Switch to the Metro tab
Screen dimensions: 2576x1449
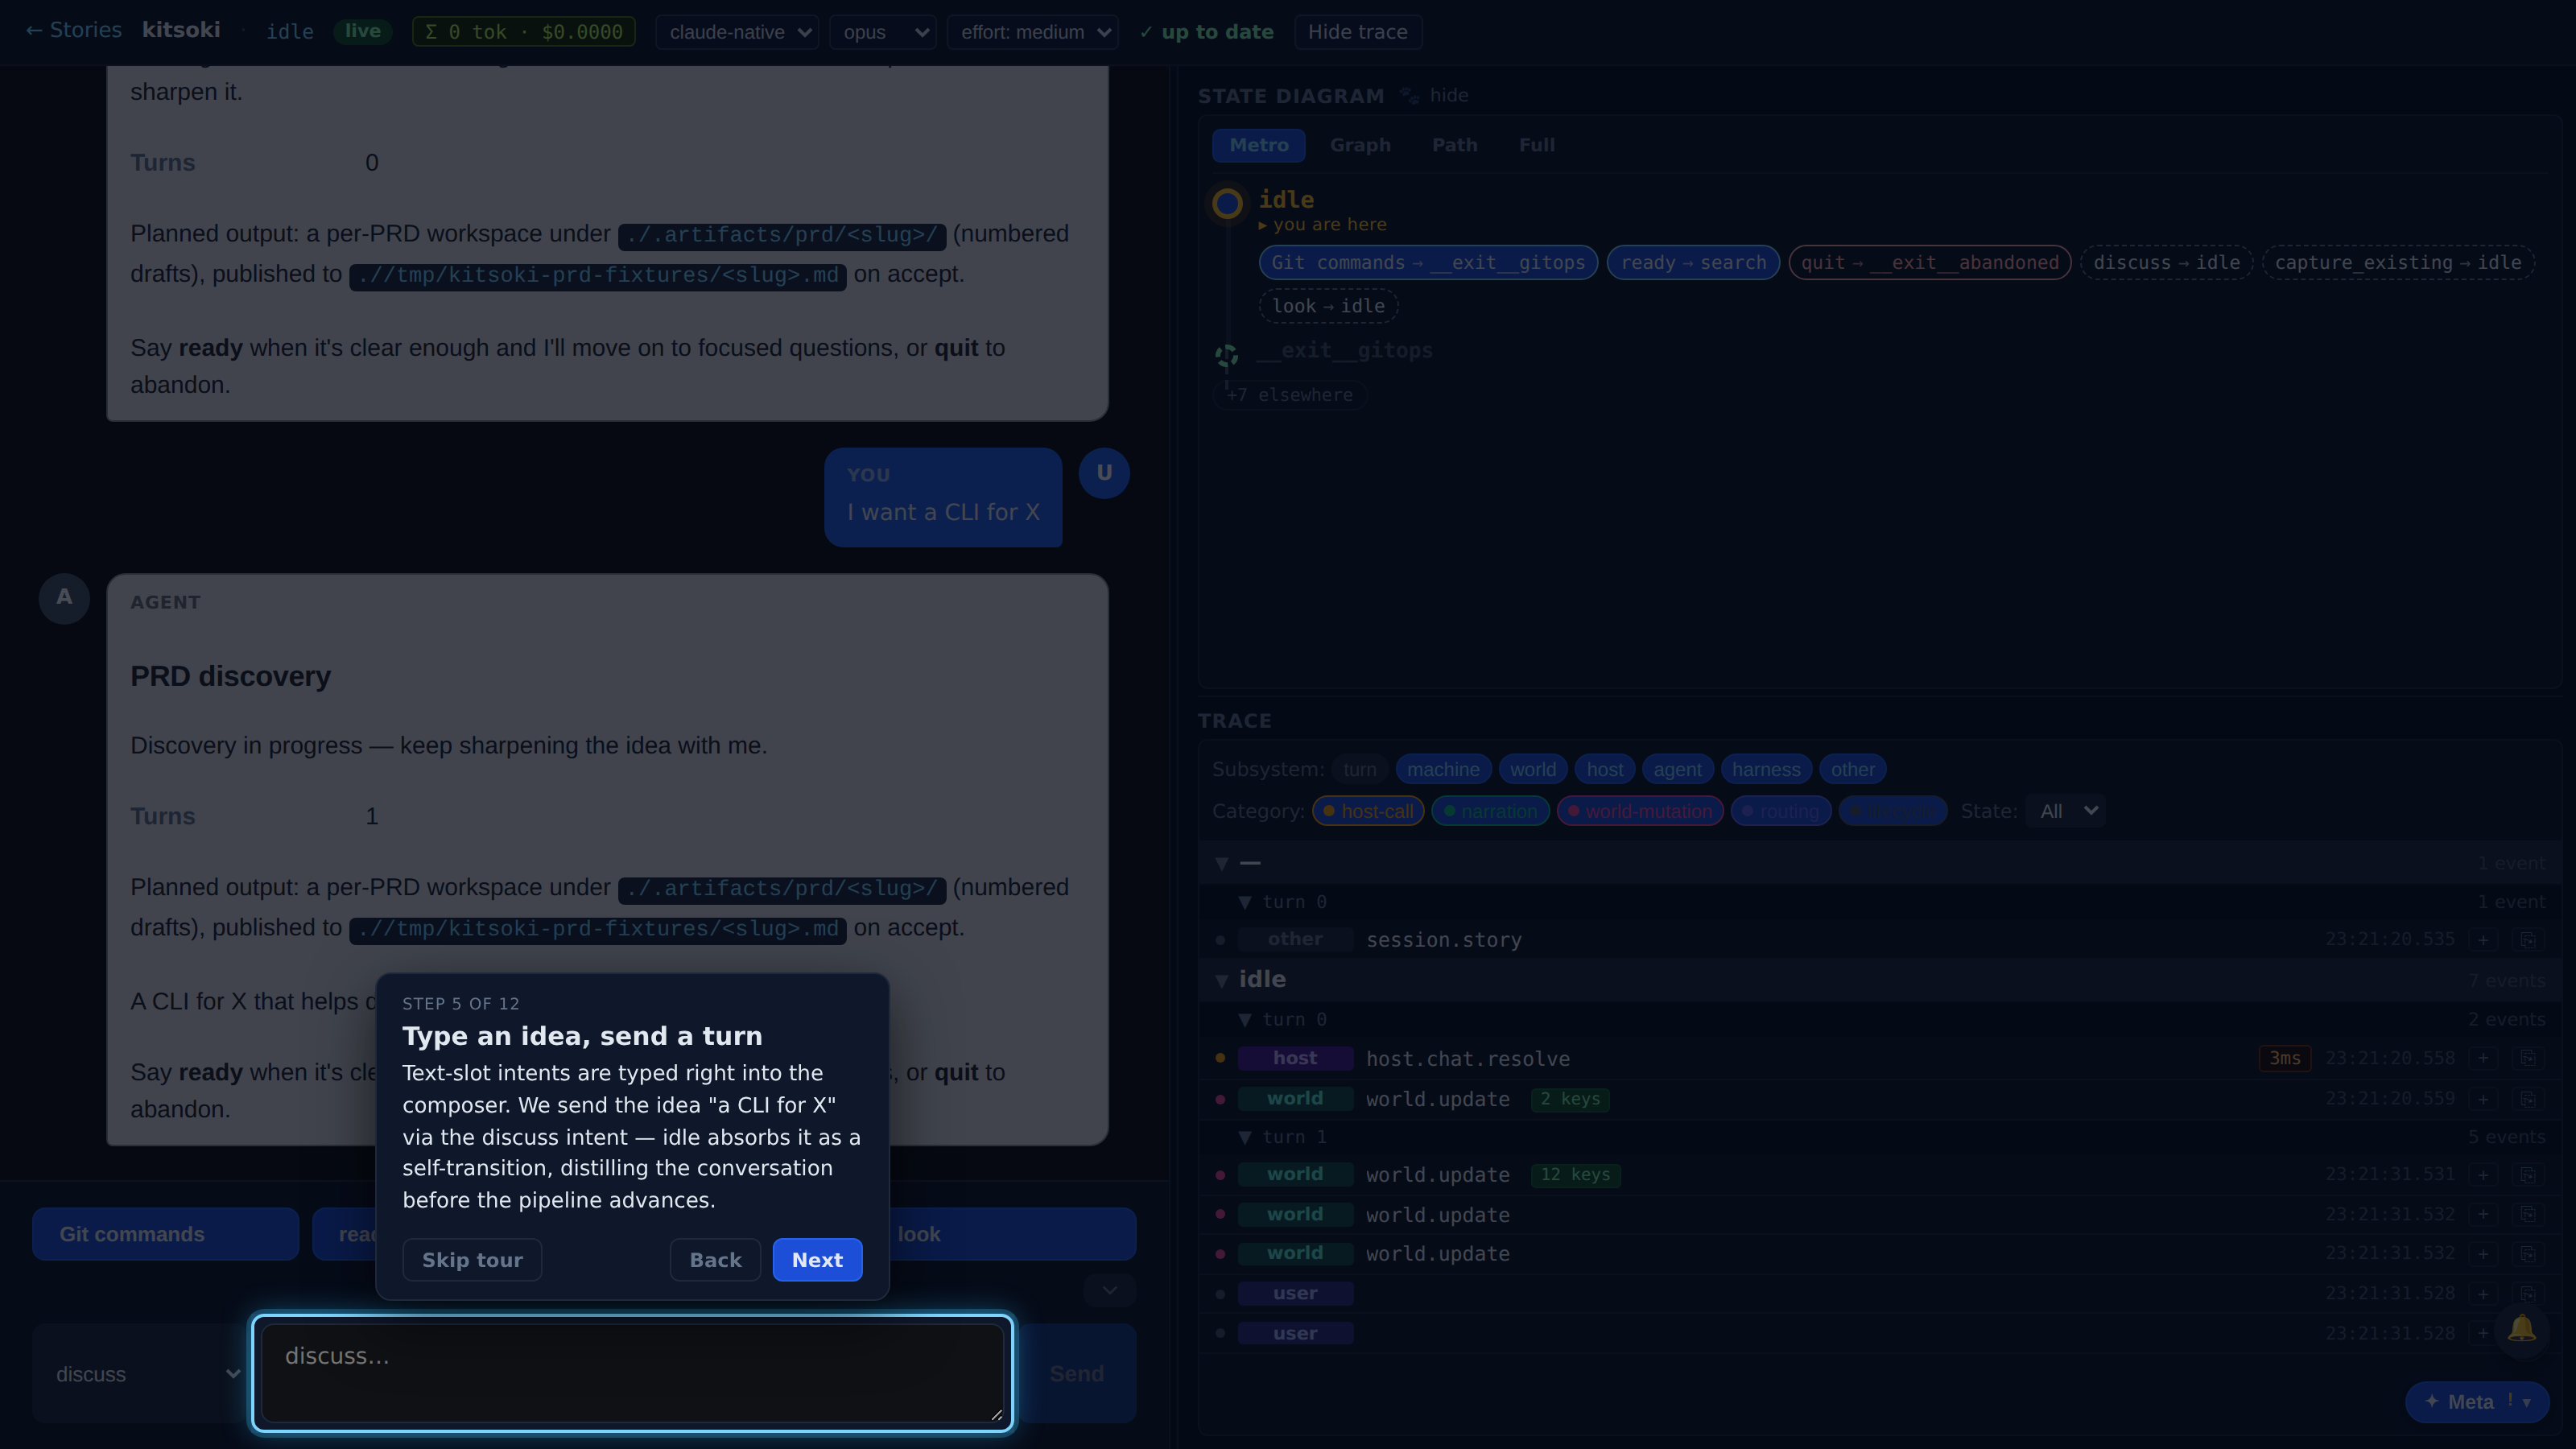pos(1258,145)
